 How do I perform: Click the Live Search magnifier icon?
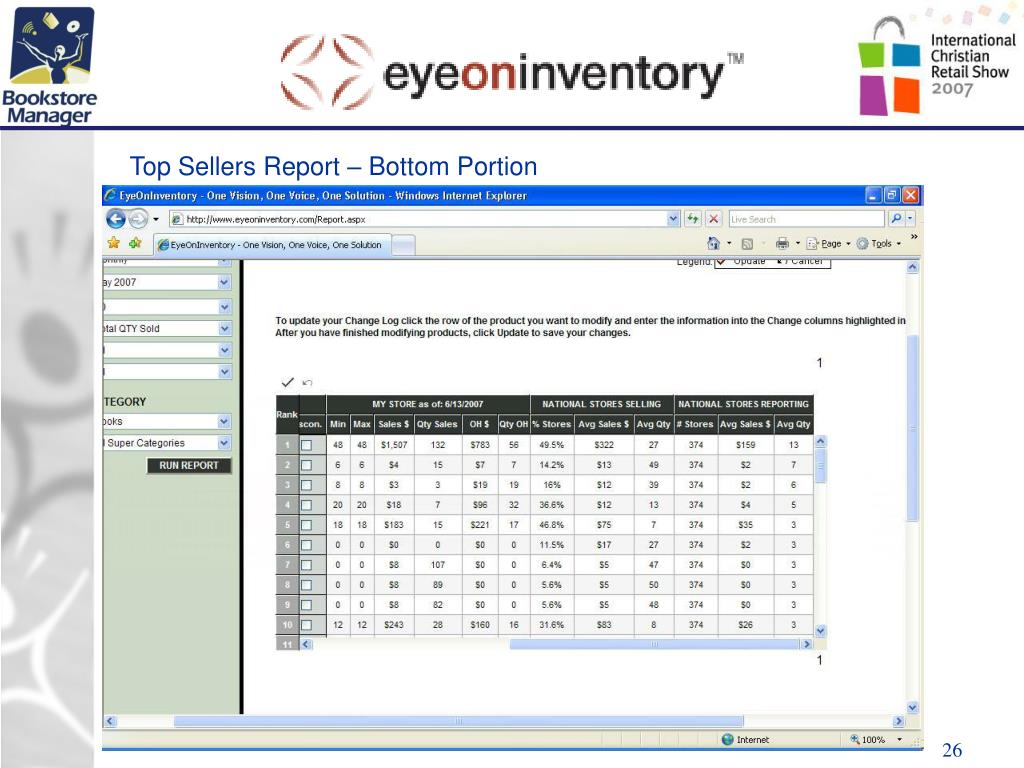tap(896, 219)
